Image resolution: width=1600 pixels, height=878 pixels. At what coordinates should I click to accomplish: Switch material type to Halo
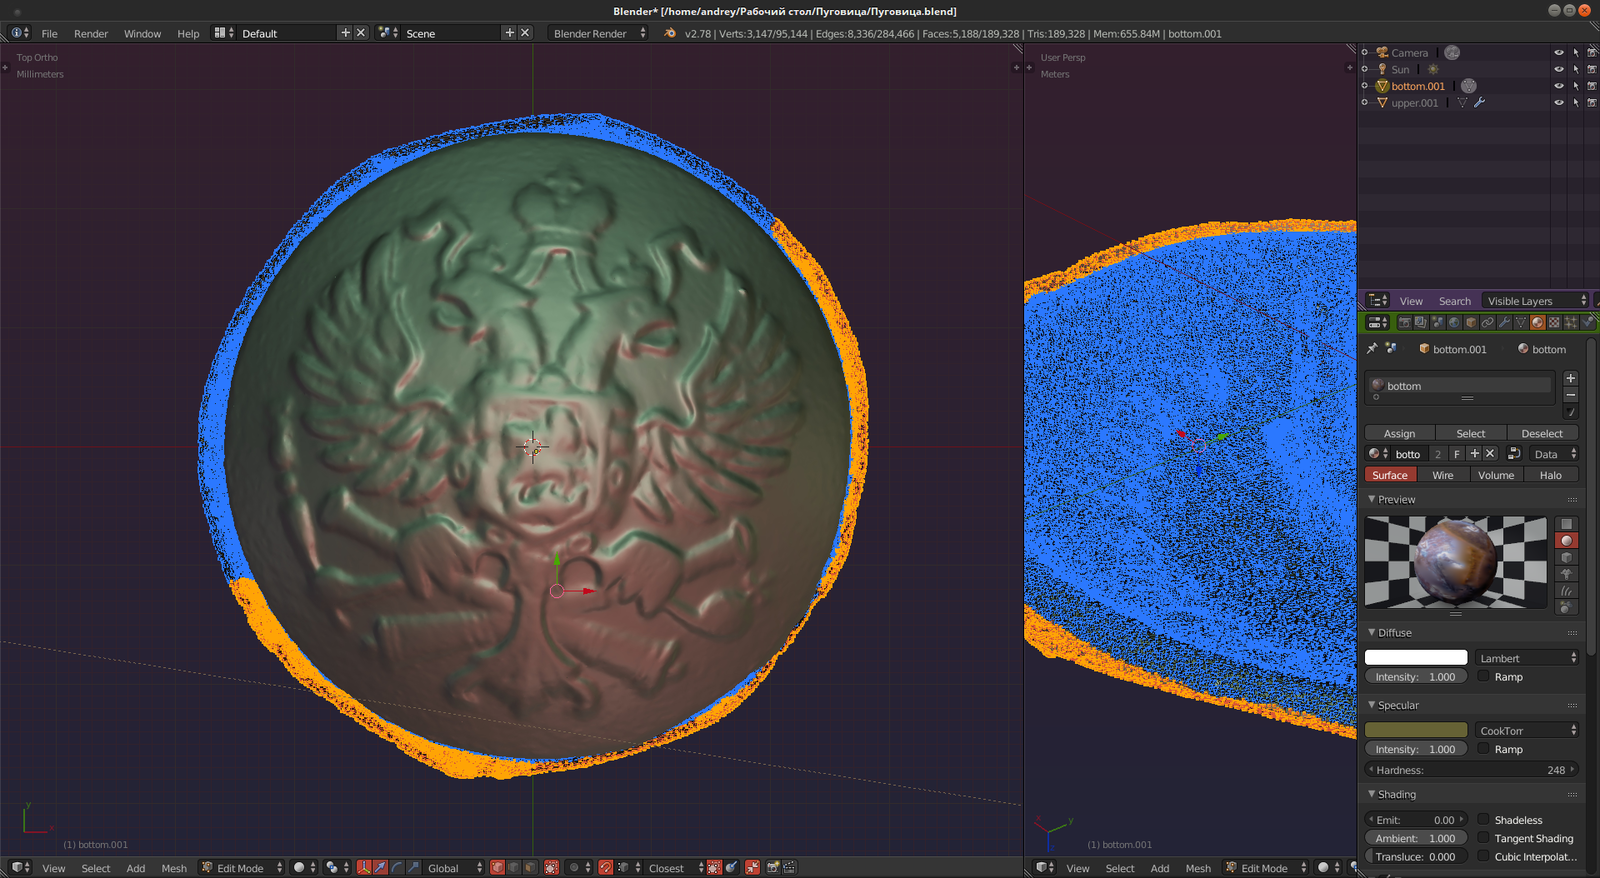tap(1551, 475)
